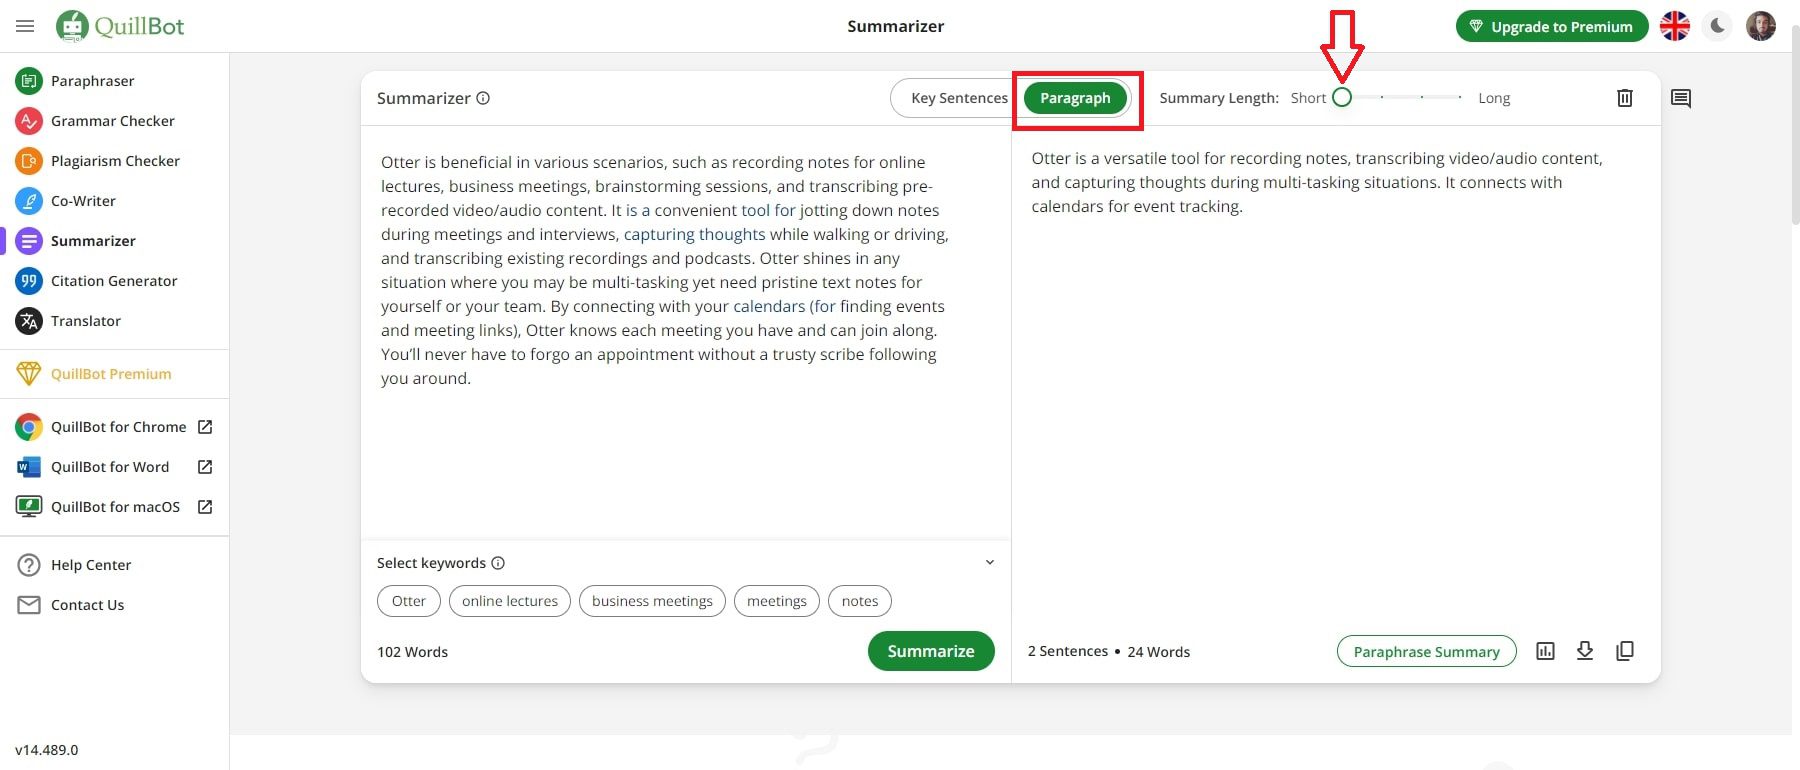Viewport: 1800px width, 770px height.
Task: Click the Summarizer info icon
Action: 483,98
